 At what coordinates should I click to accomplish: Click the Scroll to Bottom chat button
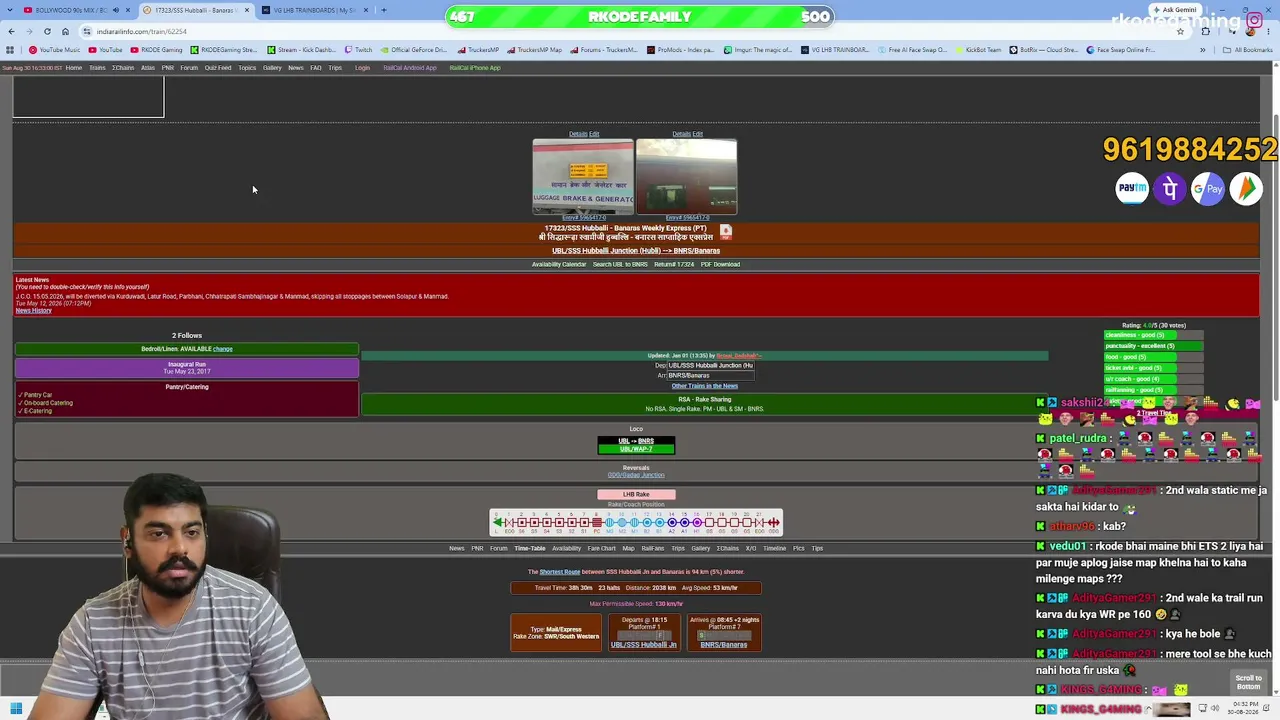(x=1249, y=682)
